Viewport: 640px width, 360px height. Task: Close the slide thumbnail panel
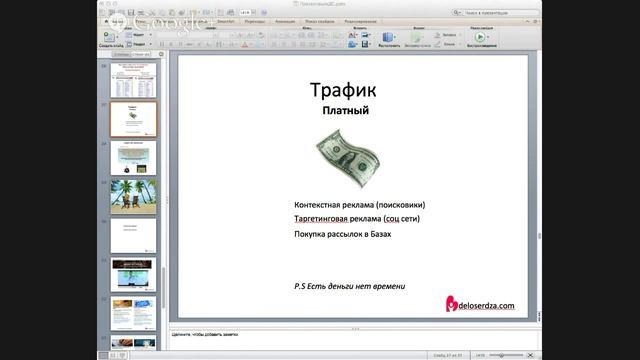pos(161,54)
